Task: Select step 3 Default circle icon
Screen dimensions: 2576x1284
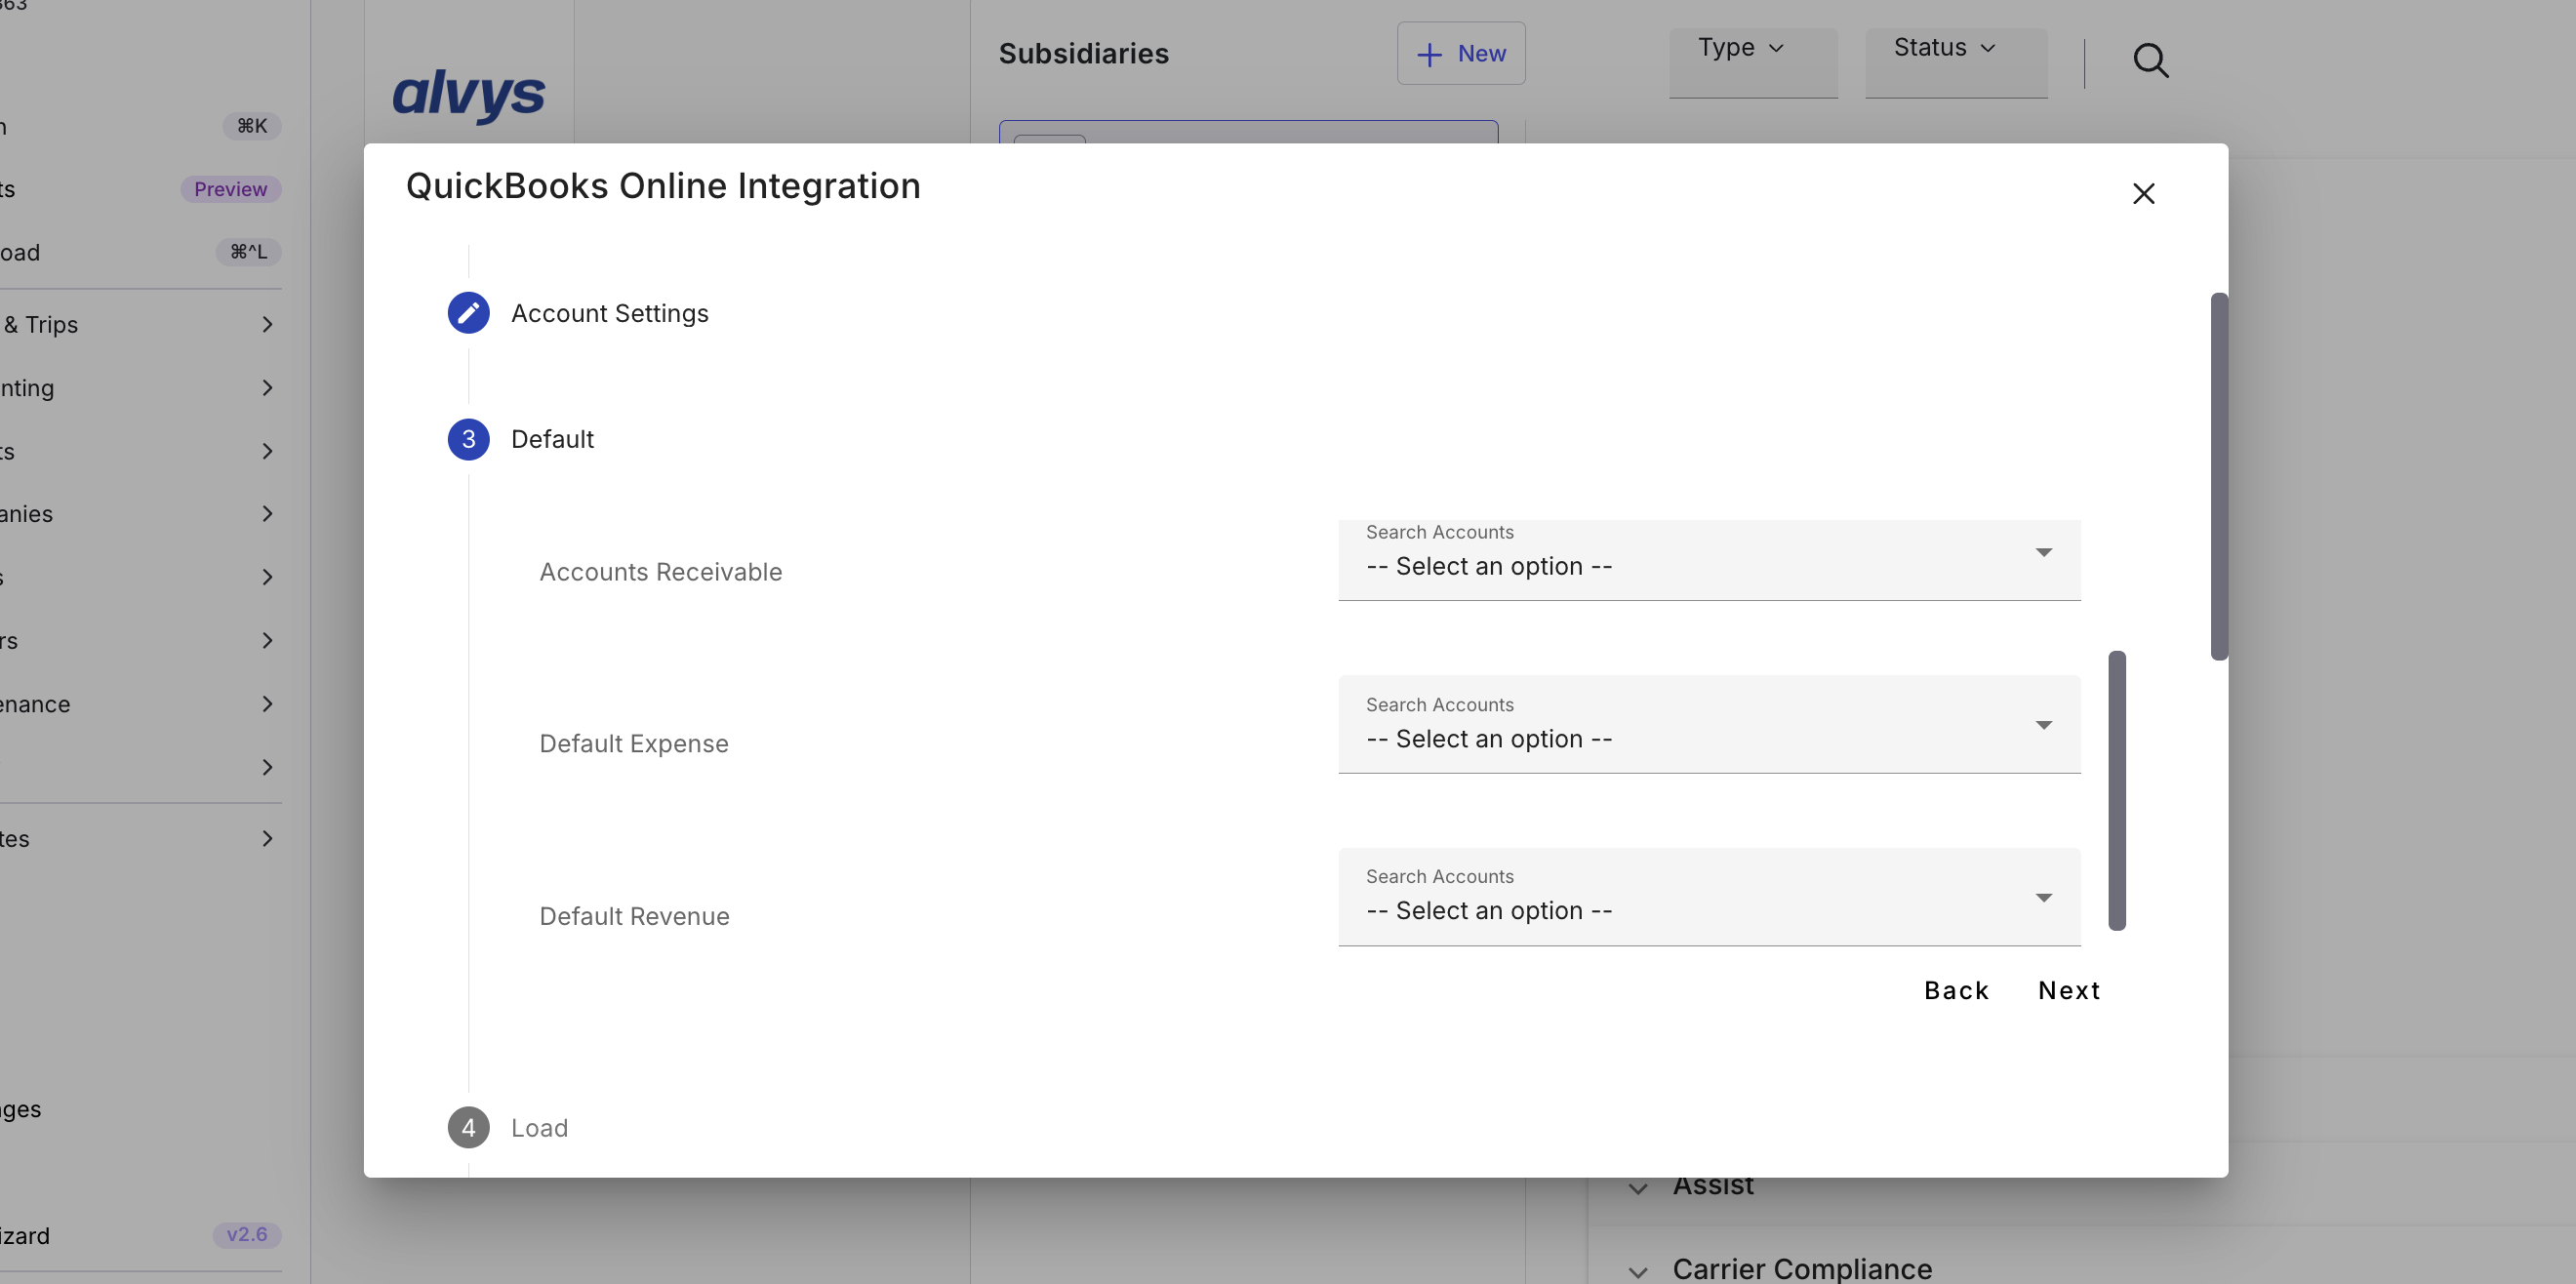Action: [x=468, y=439]
